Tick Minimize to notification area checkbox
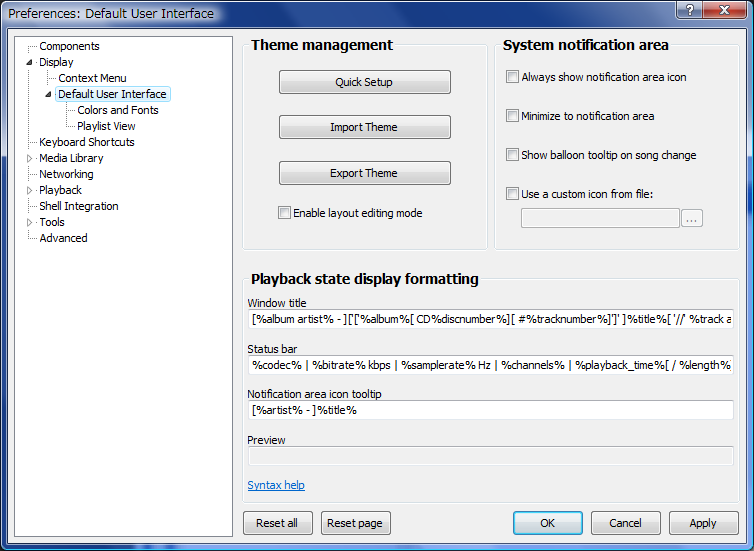The image size is (754, 551). (x=512, y=116)
